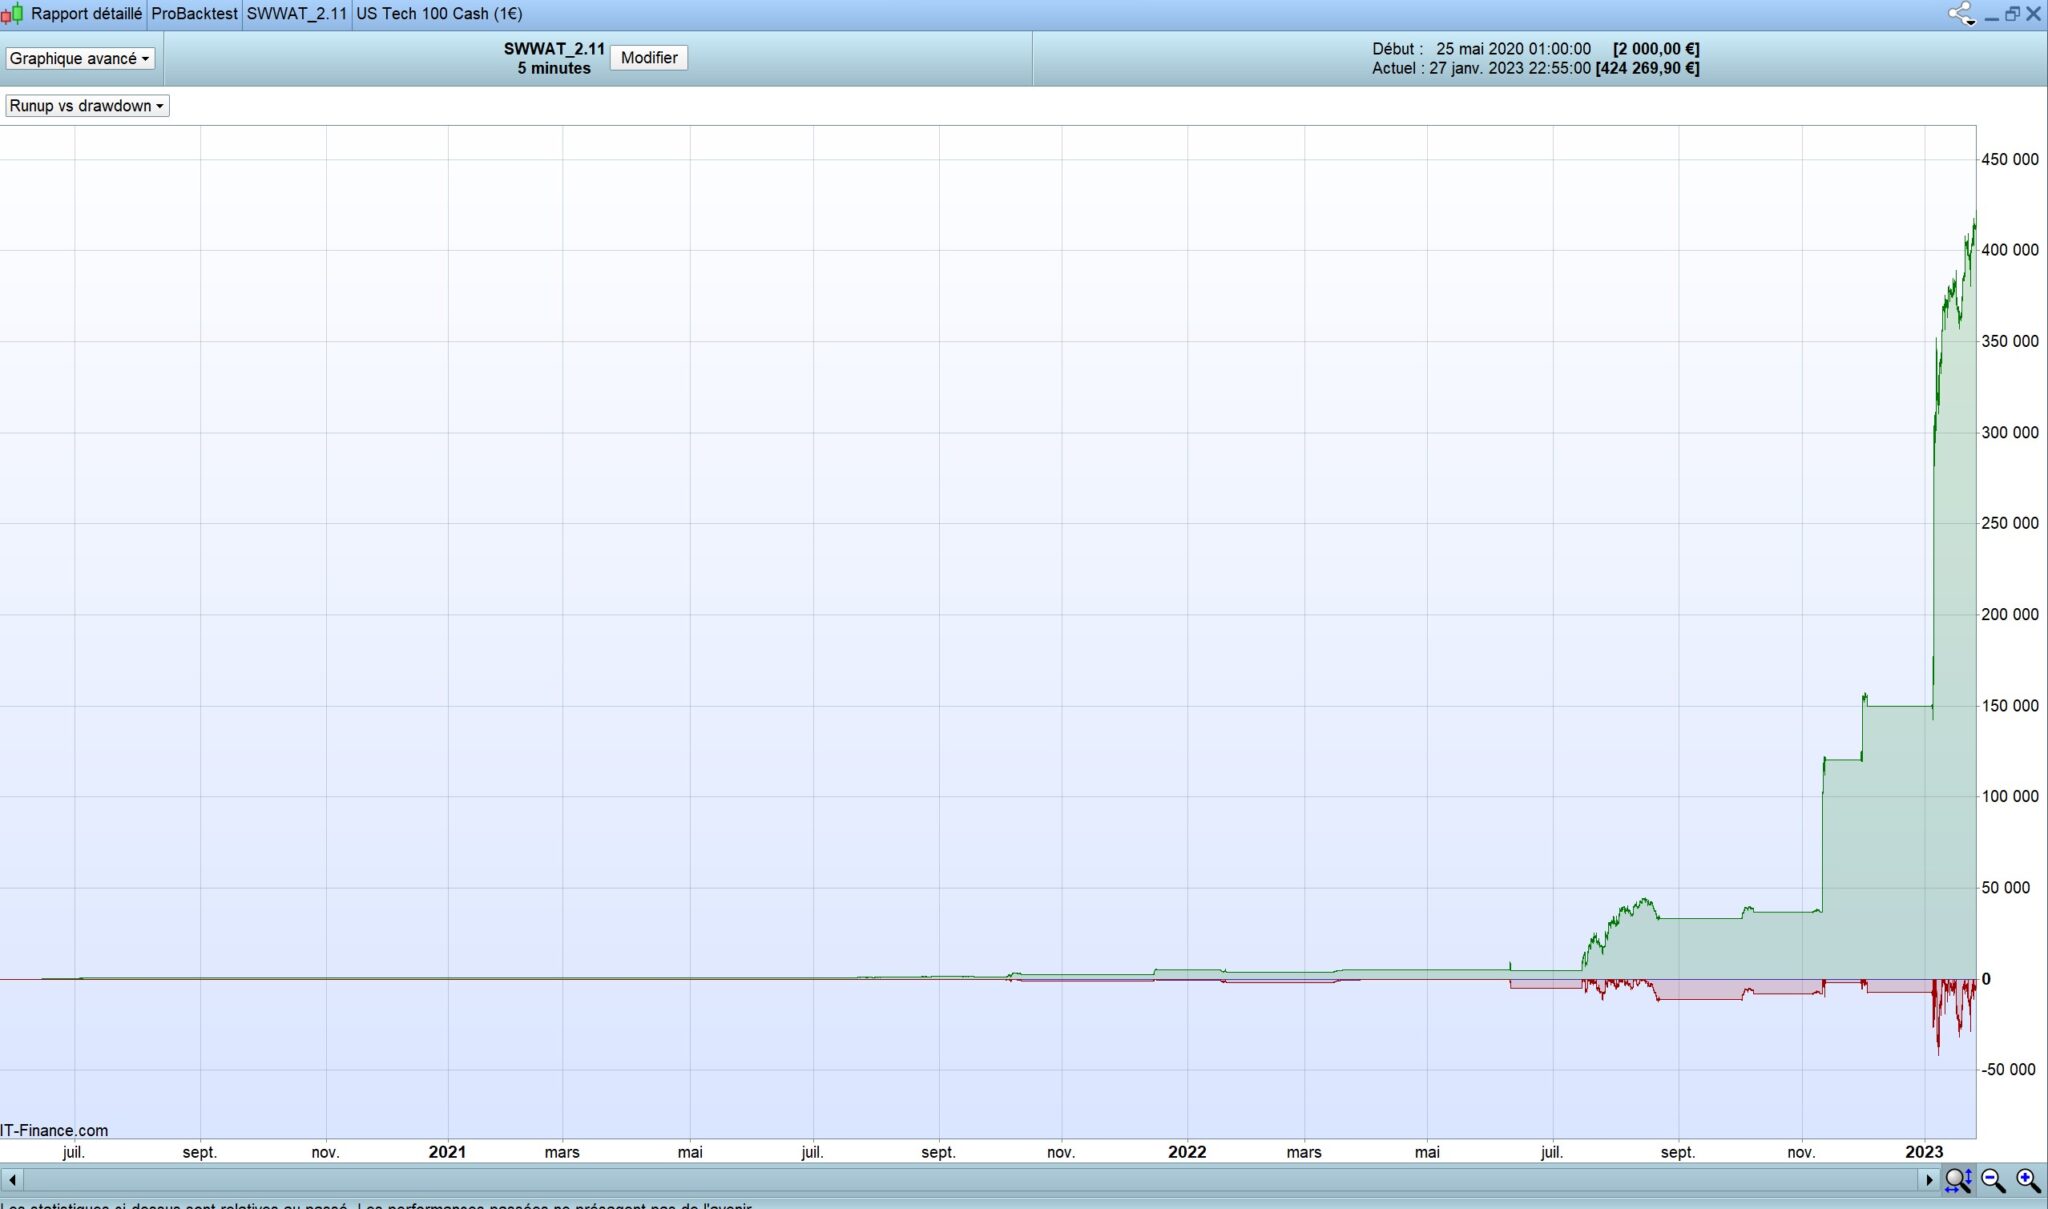Open the share icon menu
2048x1209 pixels.
(x=1960, y=14)
